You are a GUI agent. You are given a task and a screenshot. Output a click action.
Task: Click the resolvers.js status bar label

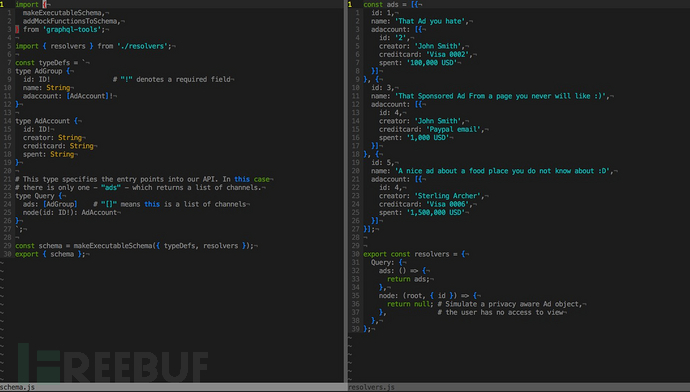tap(371, 388)
